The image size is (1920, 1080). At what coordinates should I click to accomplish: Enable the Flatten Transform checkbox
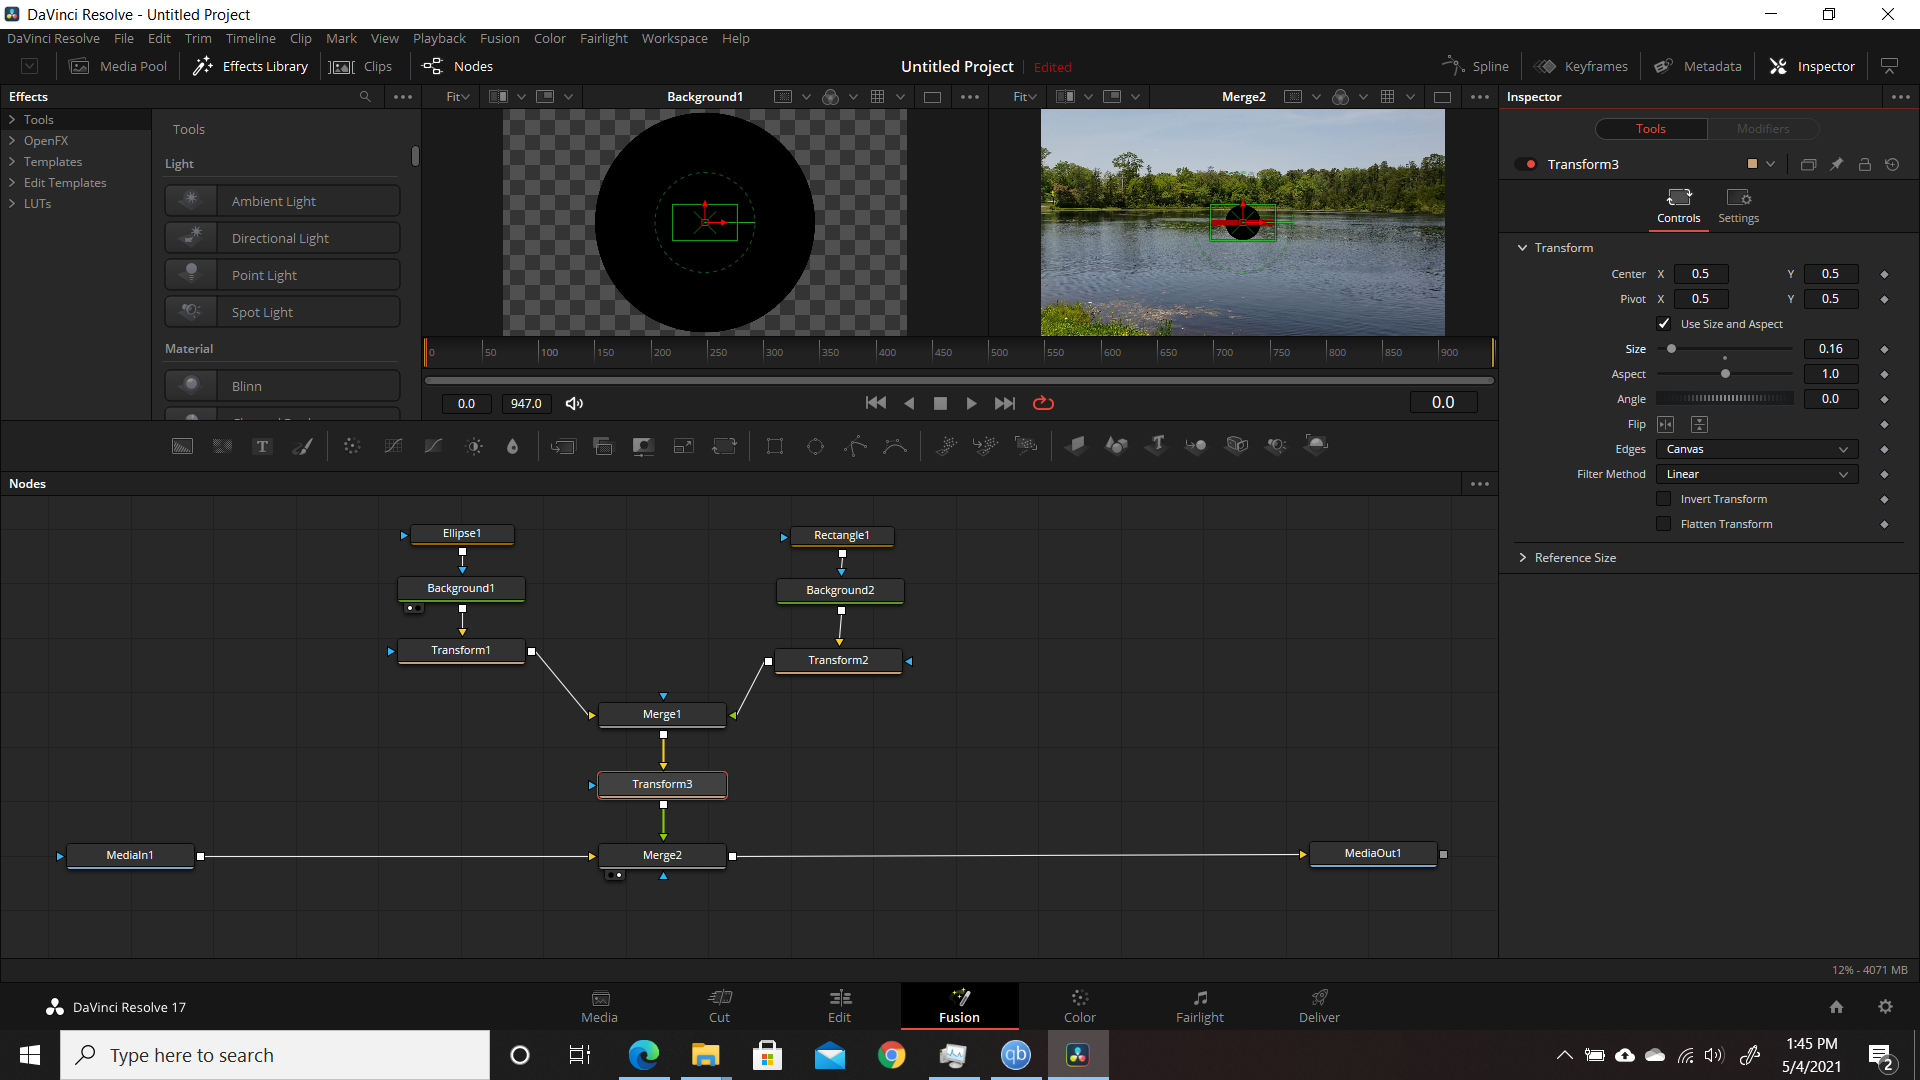[1664, 524]
